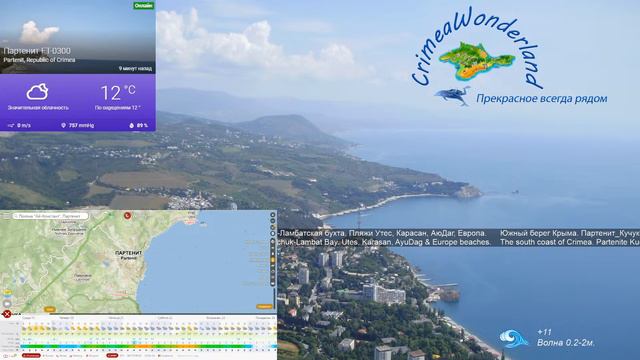Click 'Partenit, Republic of Crimea' subtitle
The height and width of the screenshot is (360, 640).
[x=39, y=60]
